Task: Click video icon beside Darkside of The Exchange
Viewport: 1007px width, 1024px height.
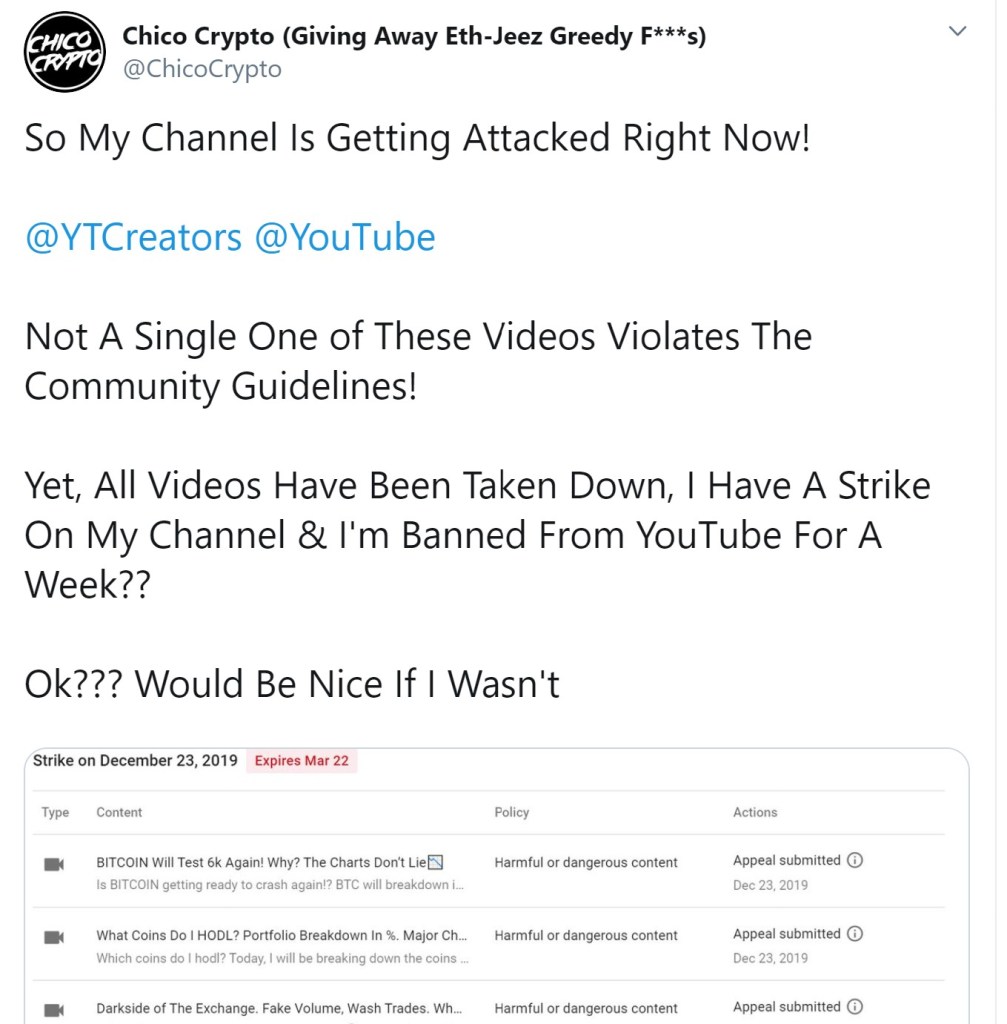Action: tap(54, 1009)
